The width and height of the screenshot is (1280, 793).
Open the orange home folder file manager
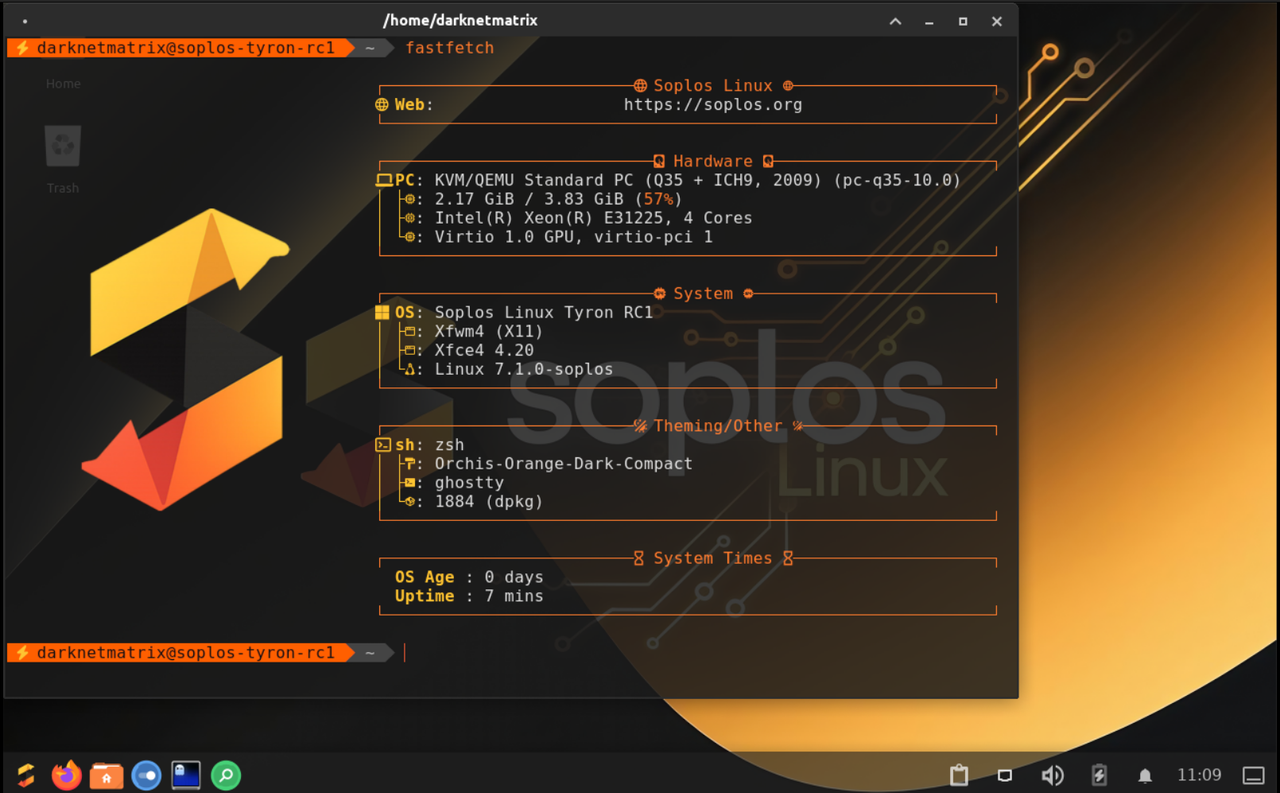(106, 775)
